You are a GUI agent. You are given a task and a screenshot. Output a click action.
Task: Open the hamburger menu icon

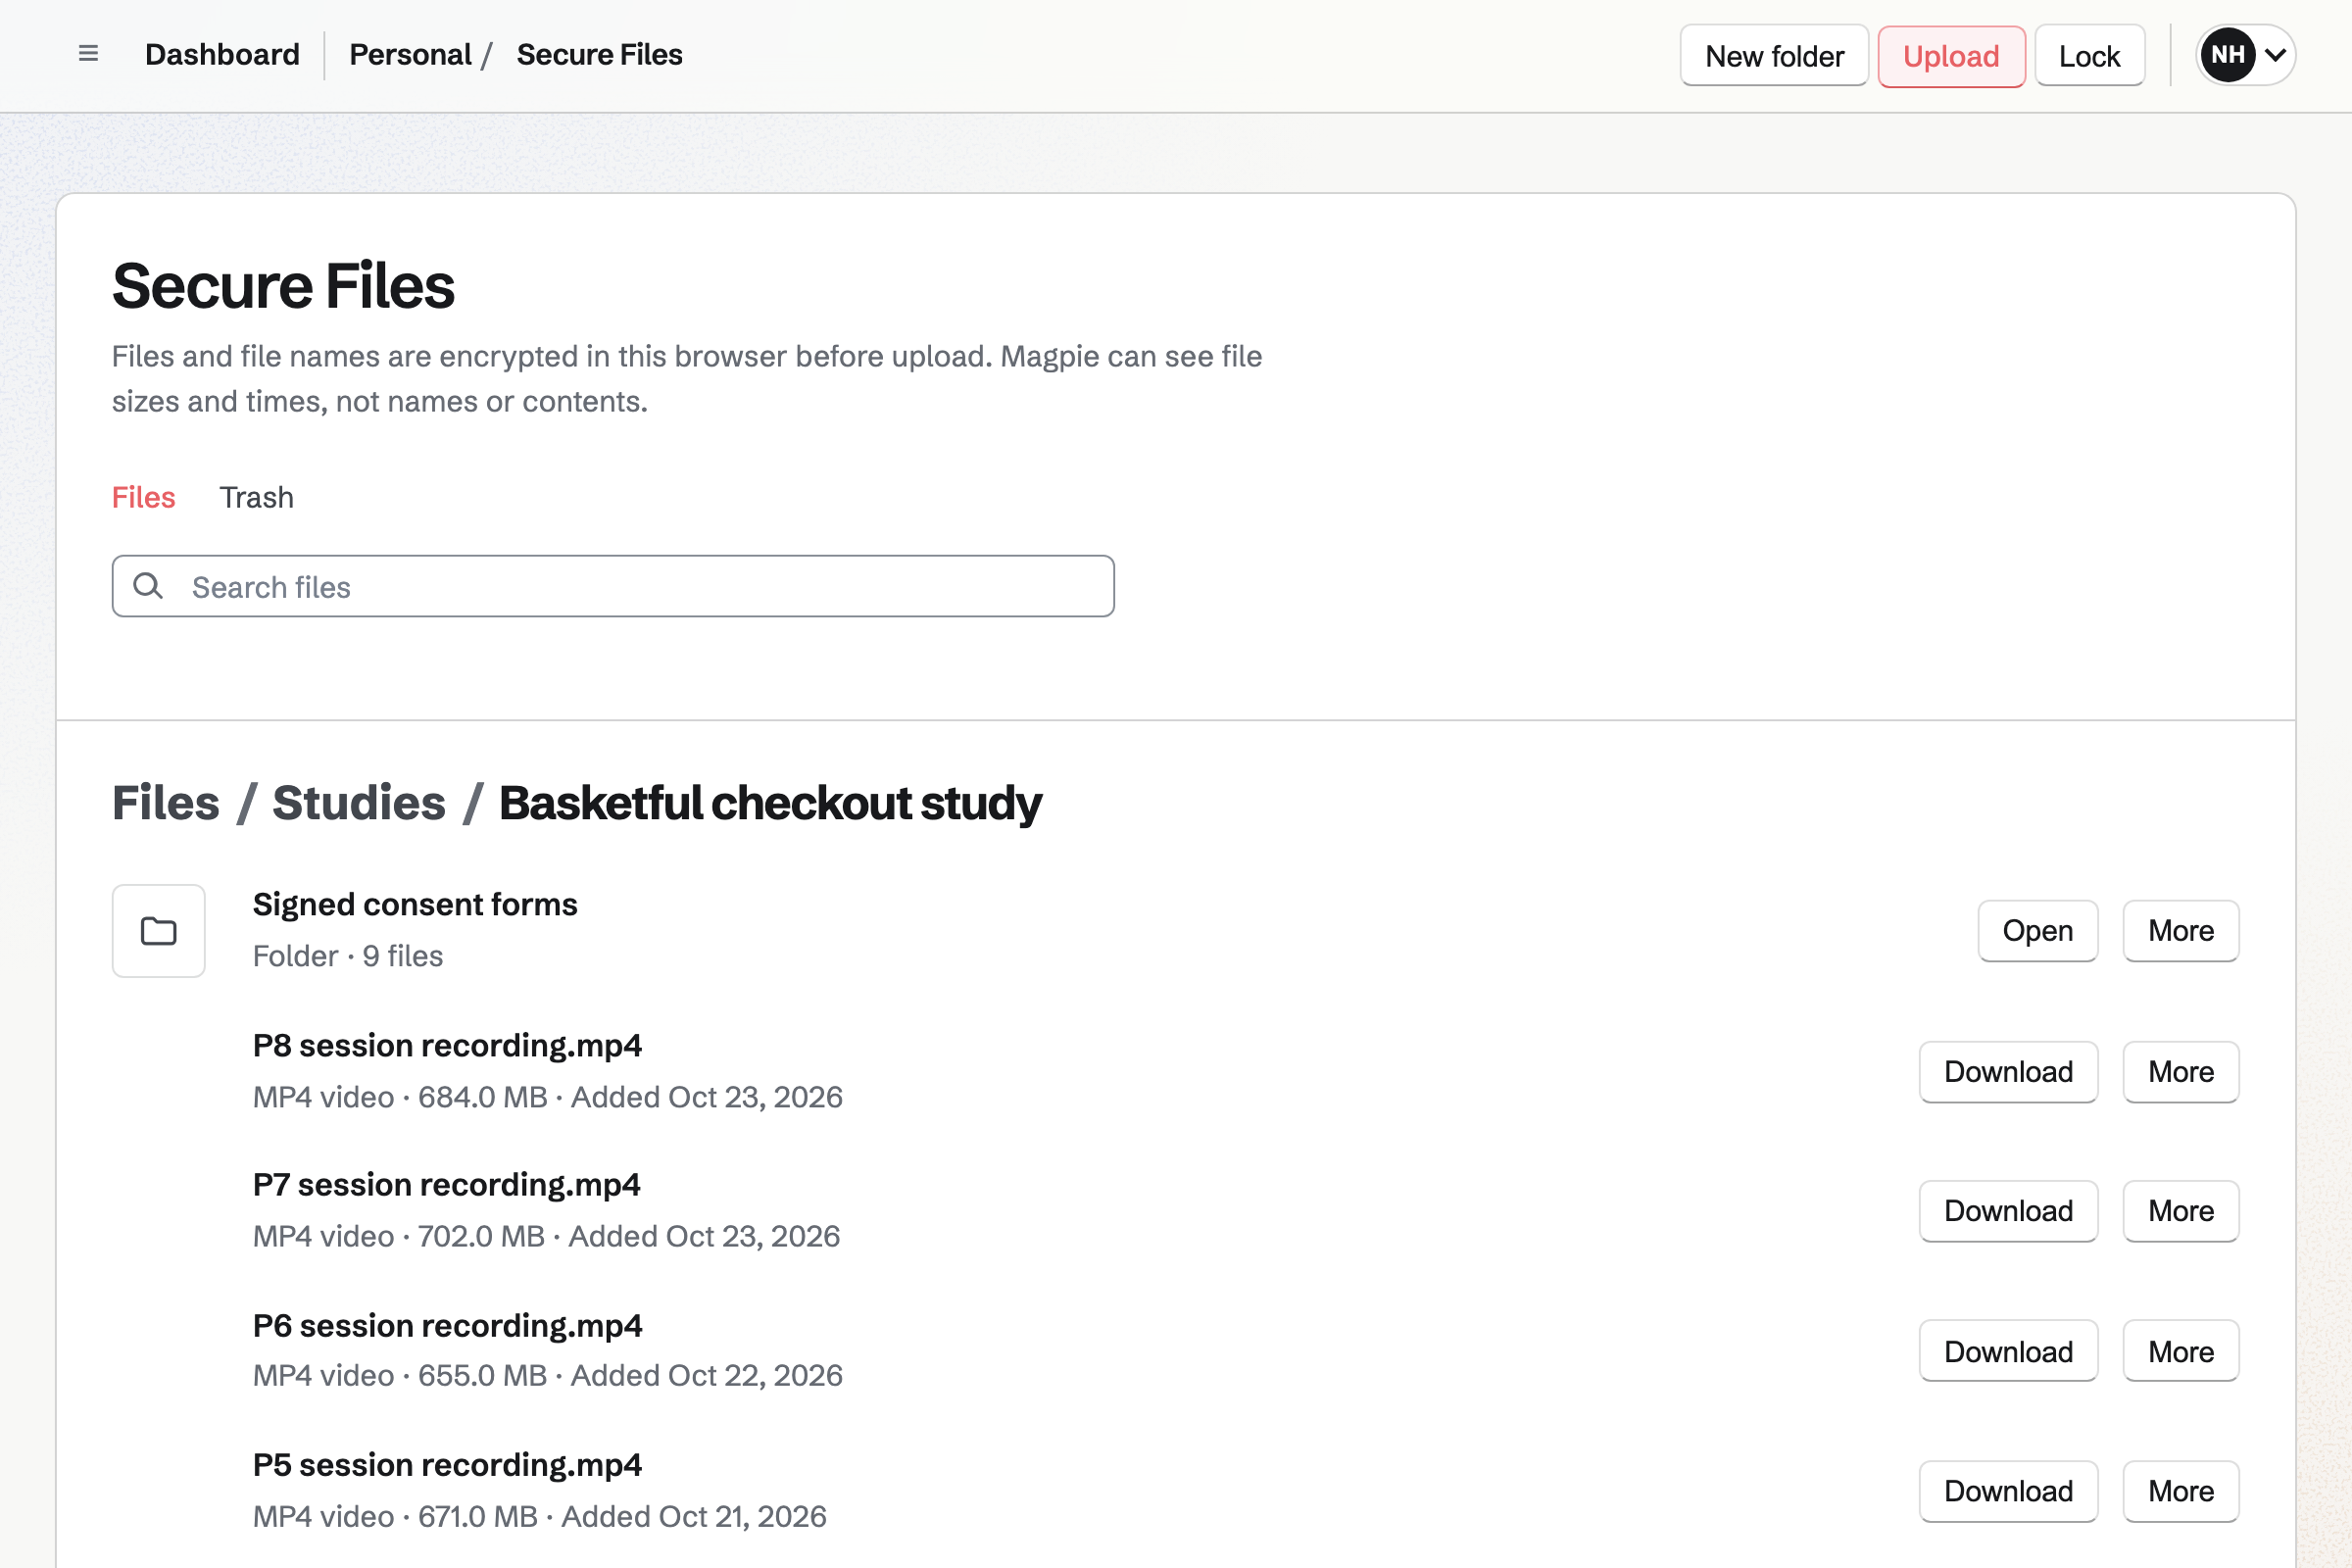(88, 54)
